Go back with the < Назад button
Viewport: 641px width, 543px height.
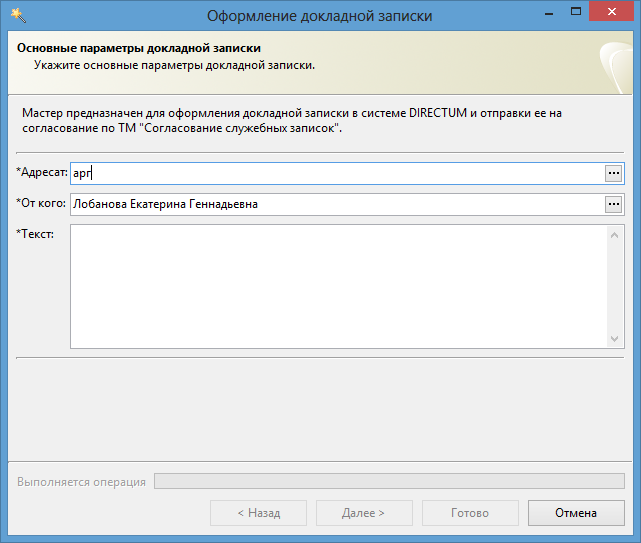pos(258,513)
